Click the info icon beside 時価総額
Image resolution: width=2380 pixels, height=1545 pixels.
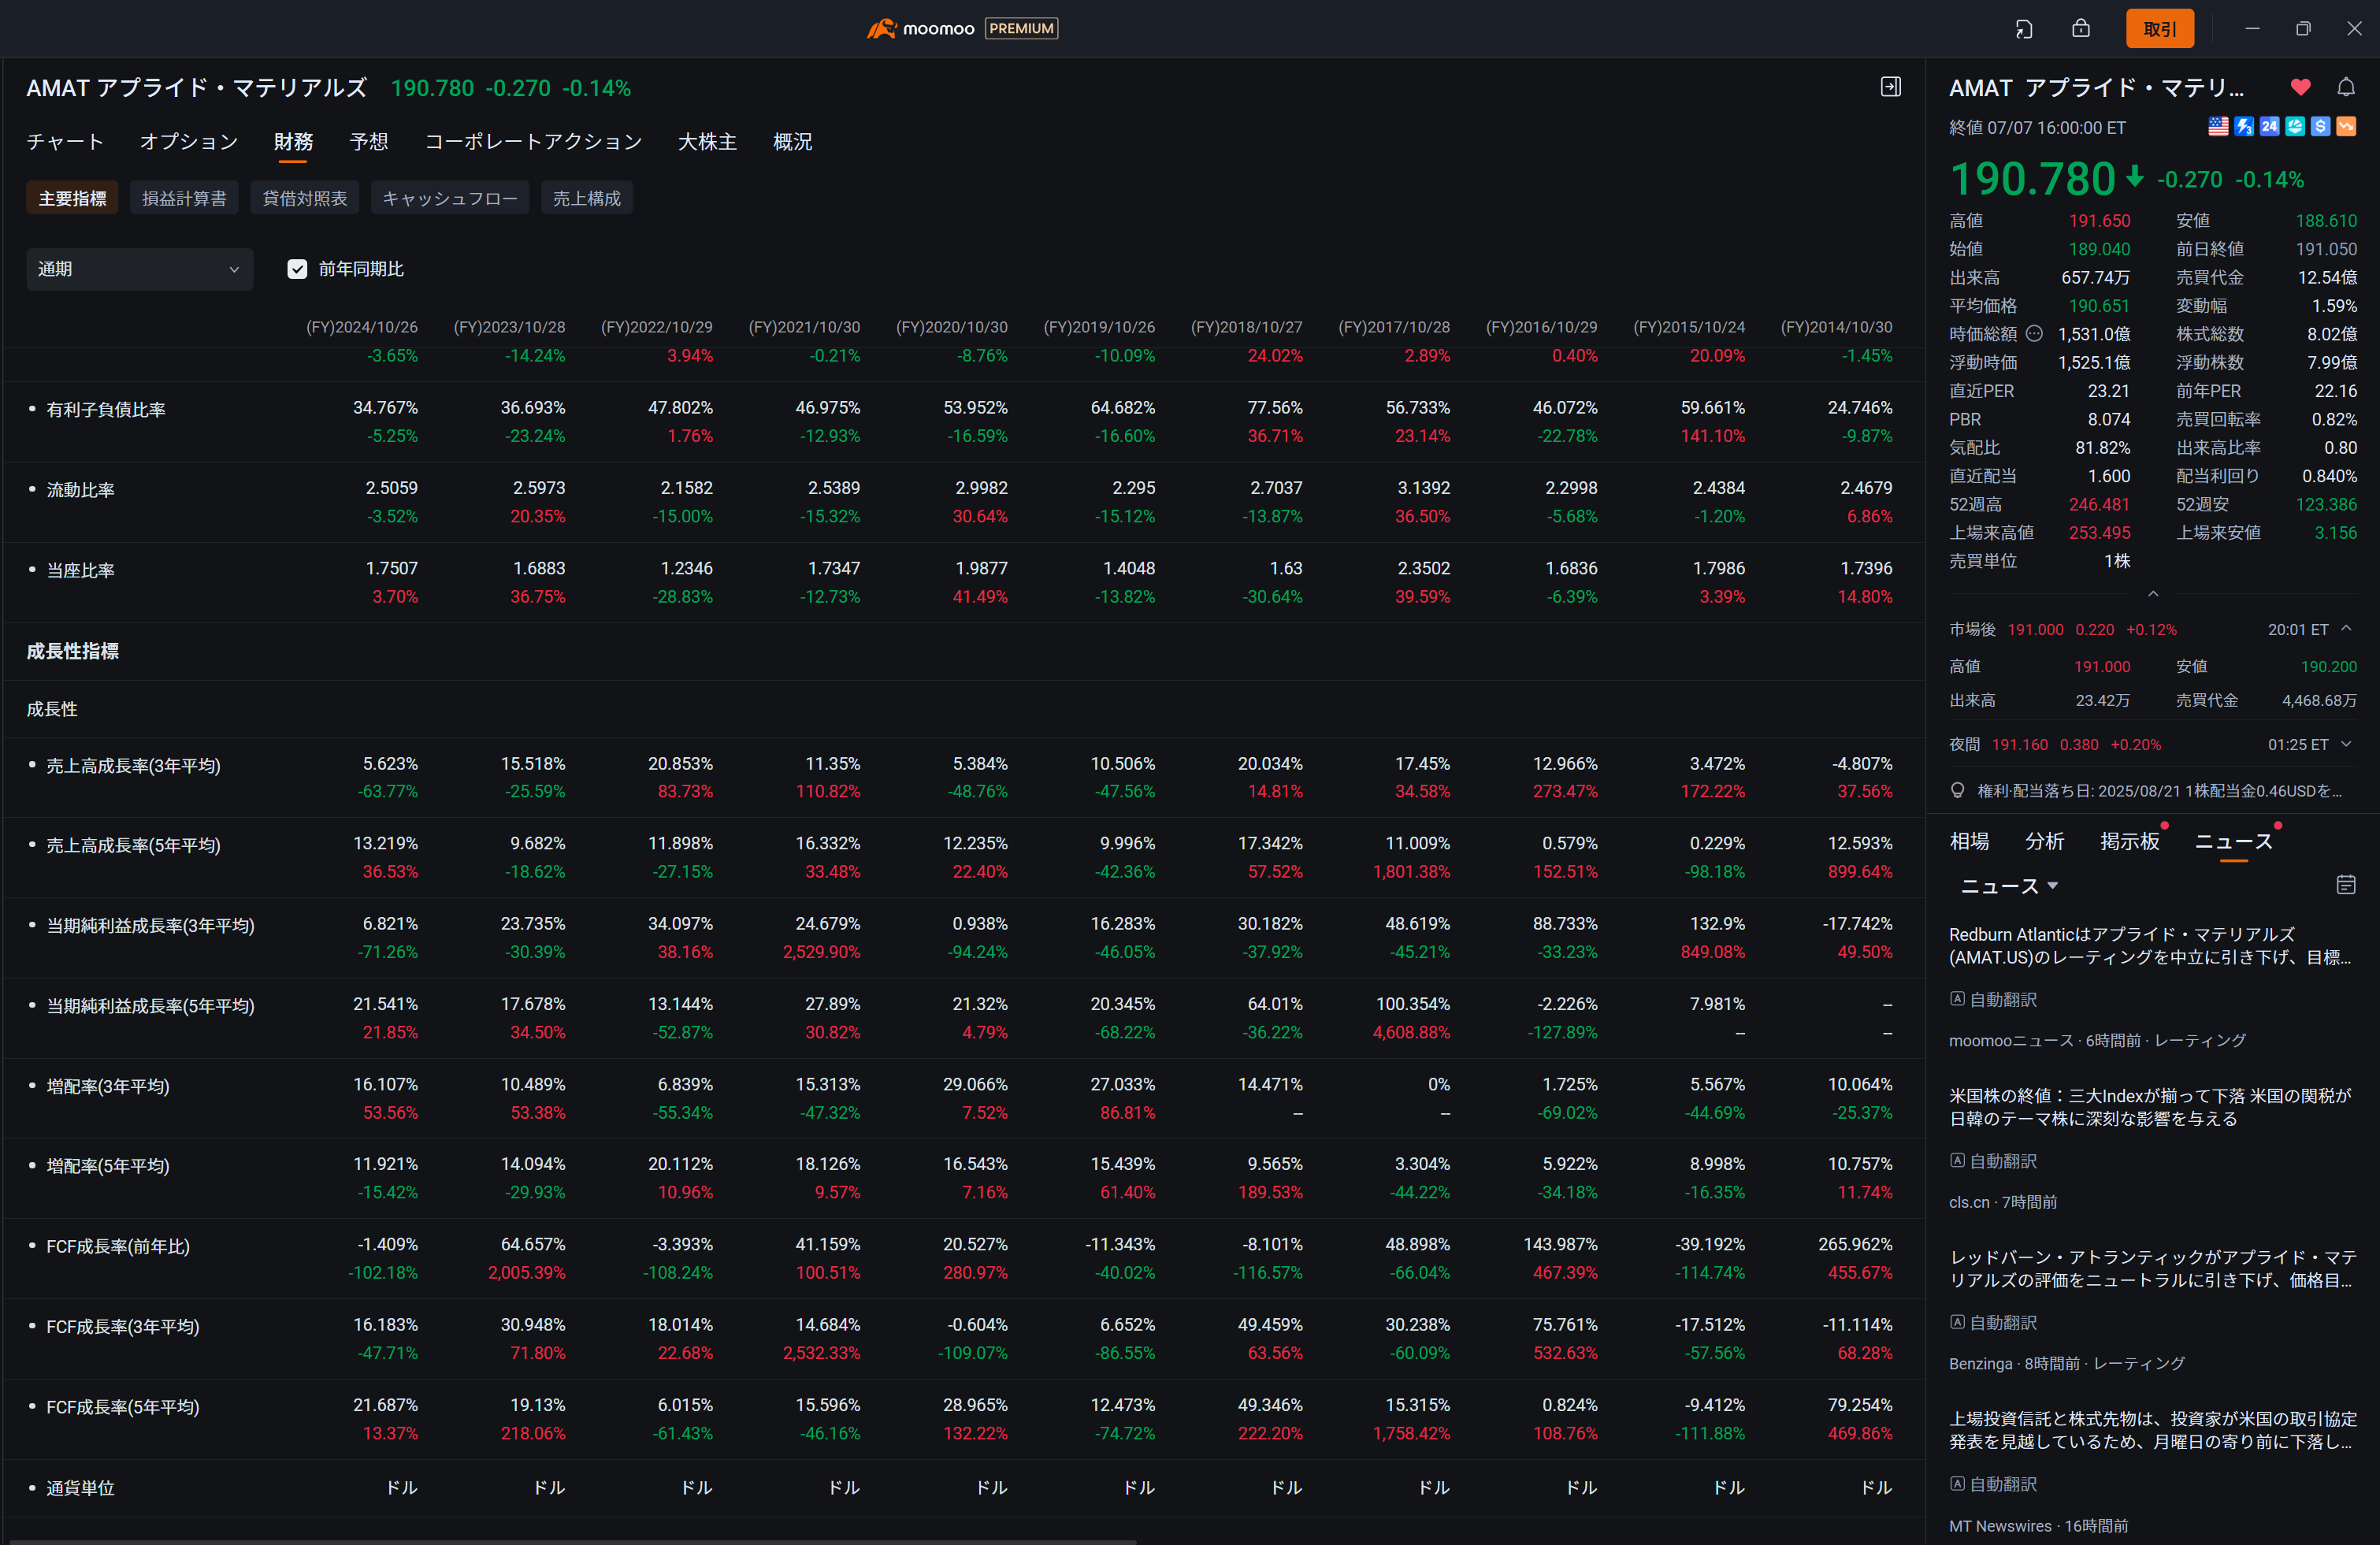pyautogui.click(x=2035, y=334)
